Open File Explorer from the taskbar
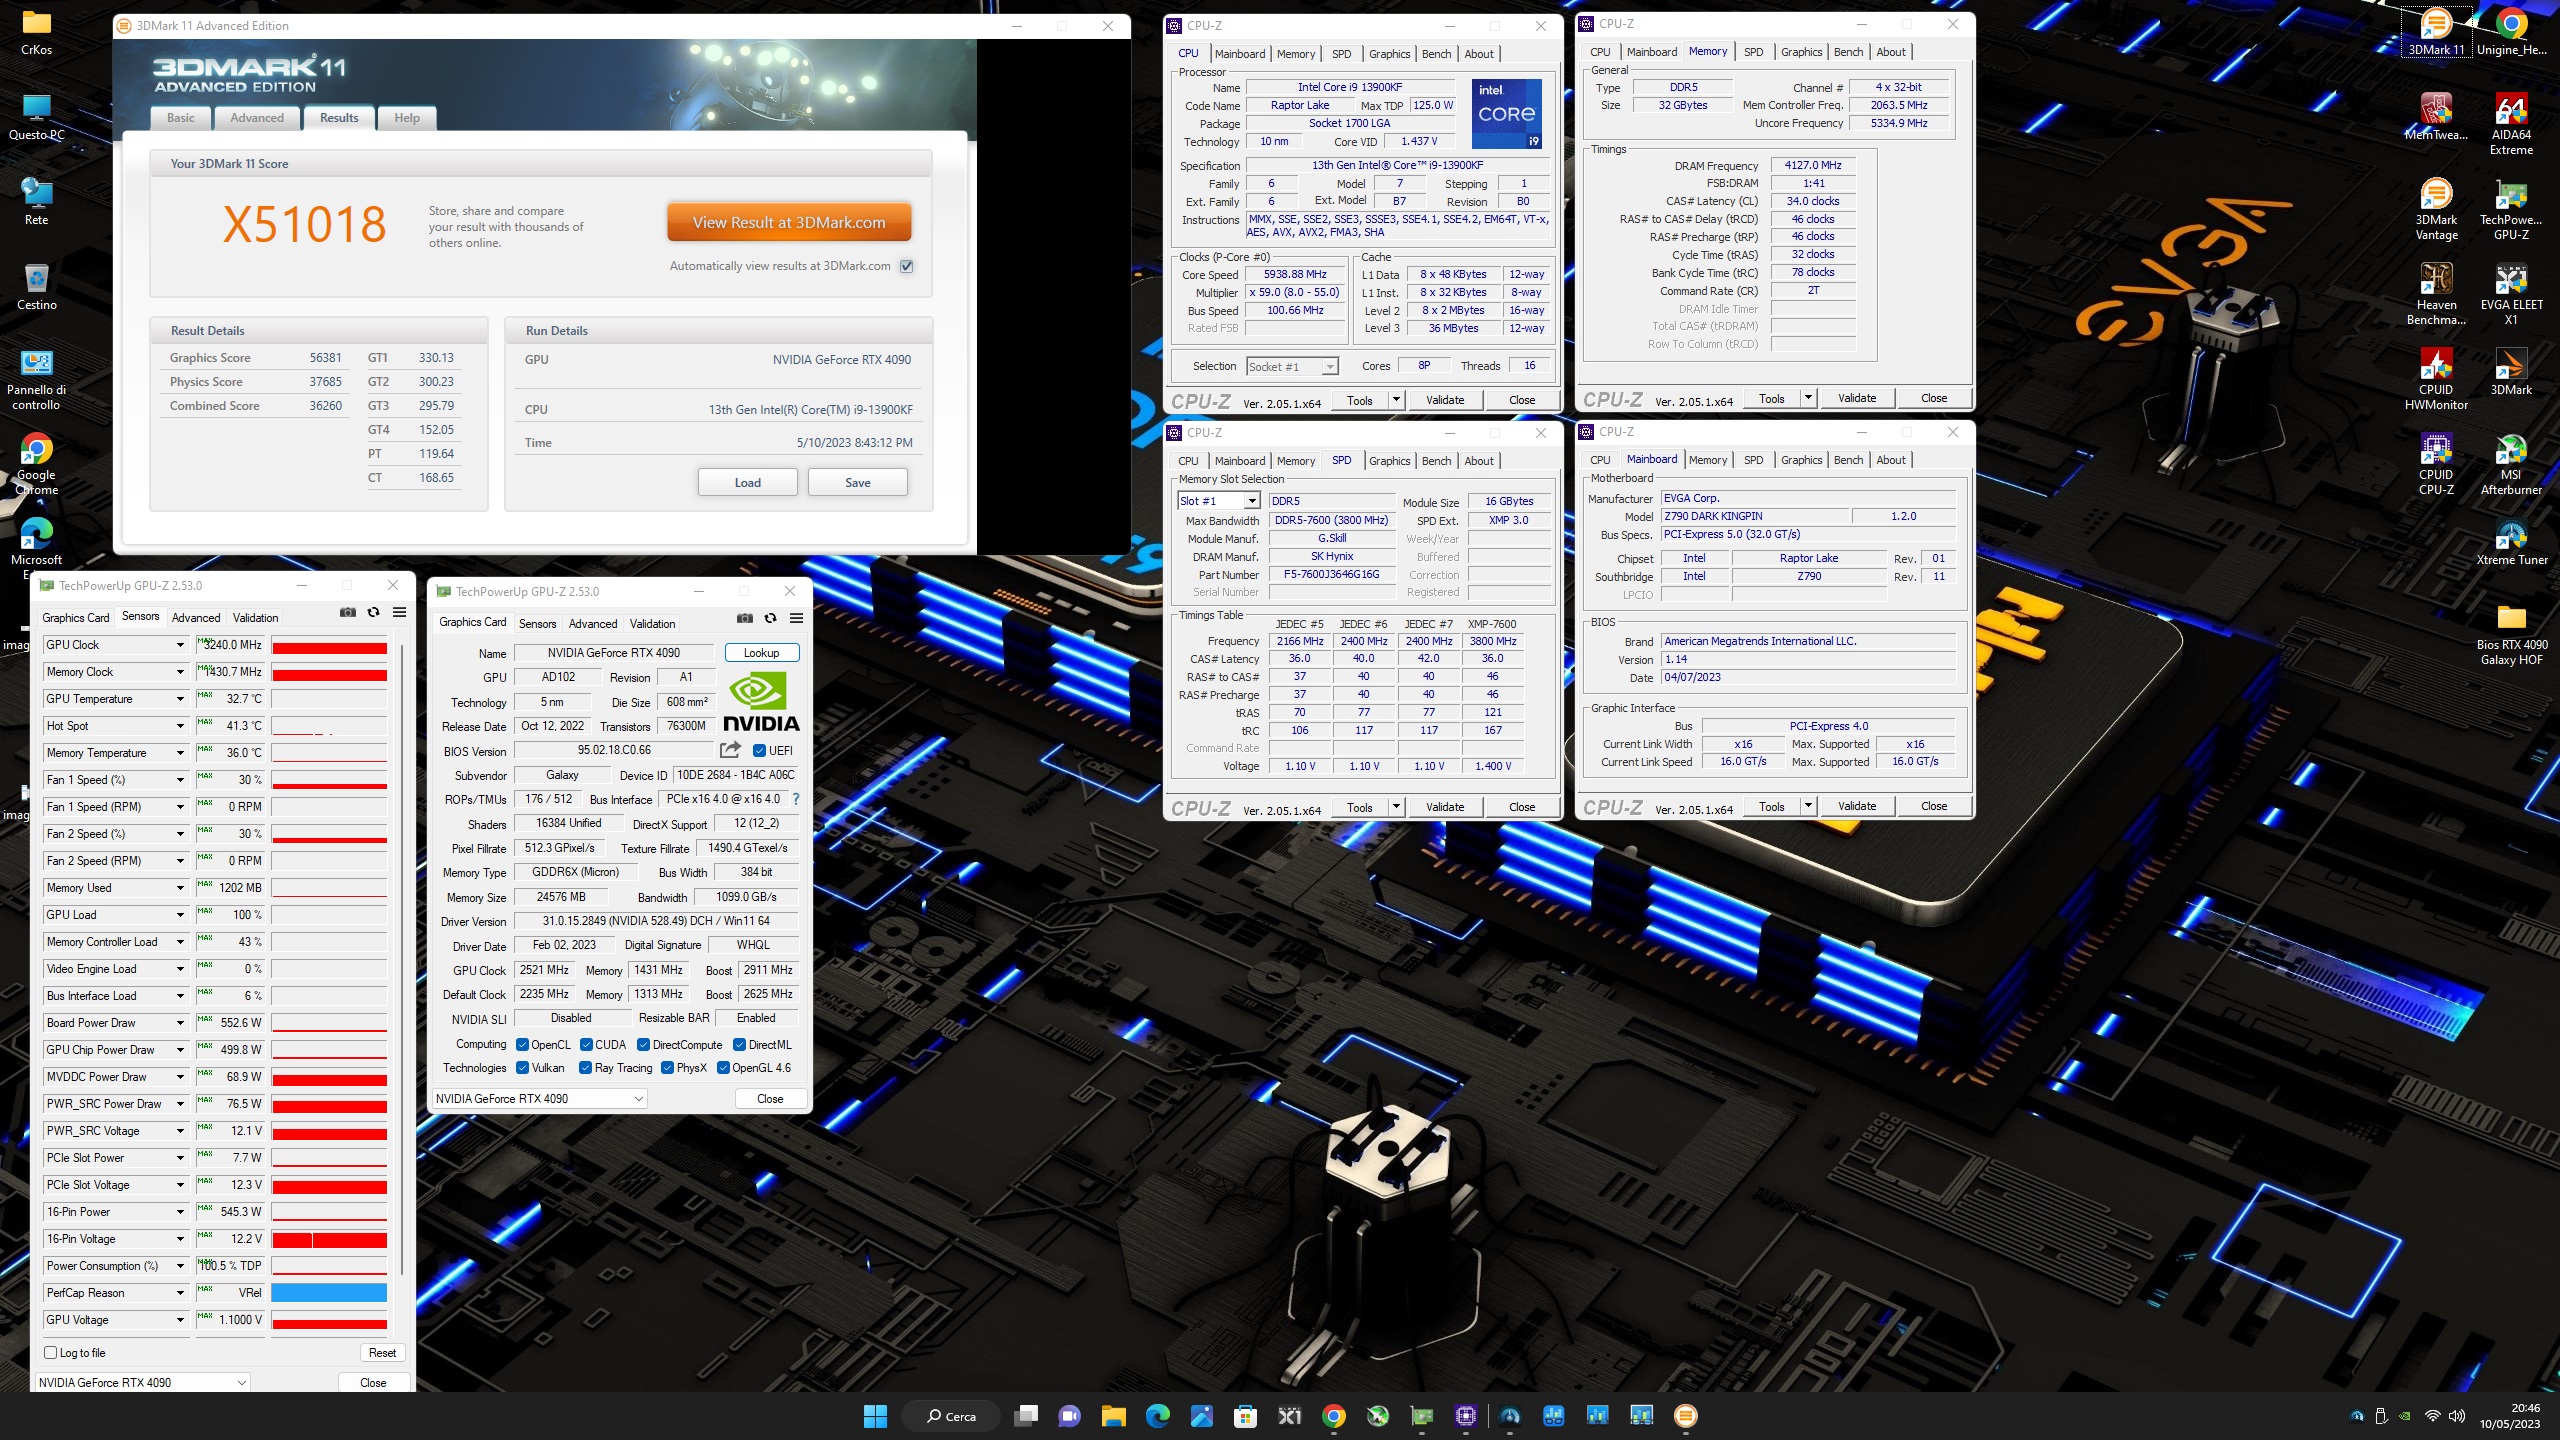Screen dimensions: 2560x1440 coord(1113,1415)
